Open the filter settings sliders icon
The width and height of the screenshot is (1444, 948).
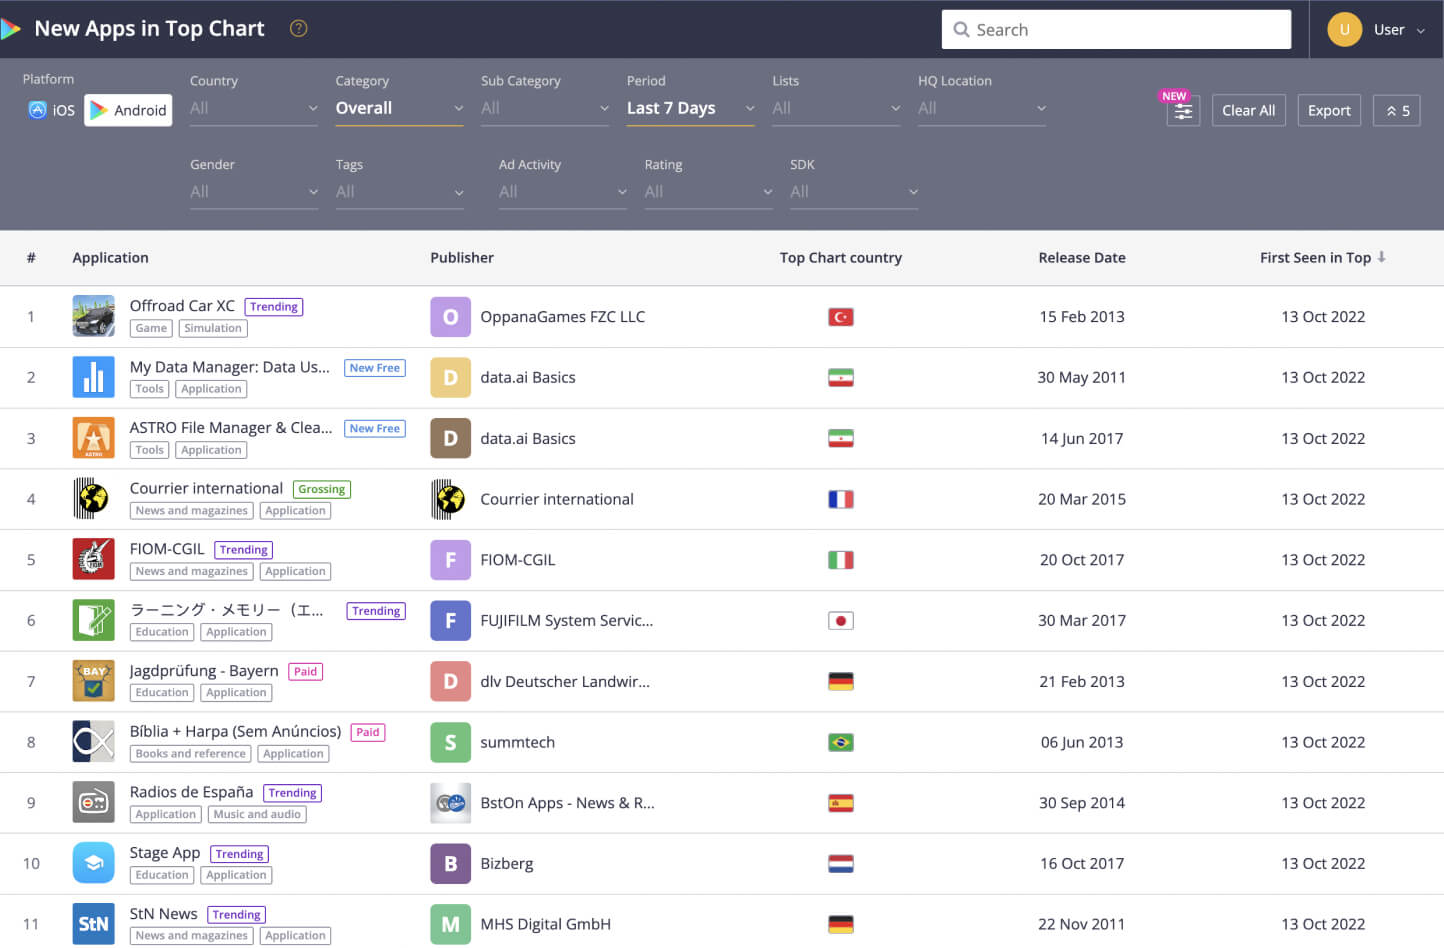point(1183,111)
